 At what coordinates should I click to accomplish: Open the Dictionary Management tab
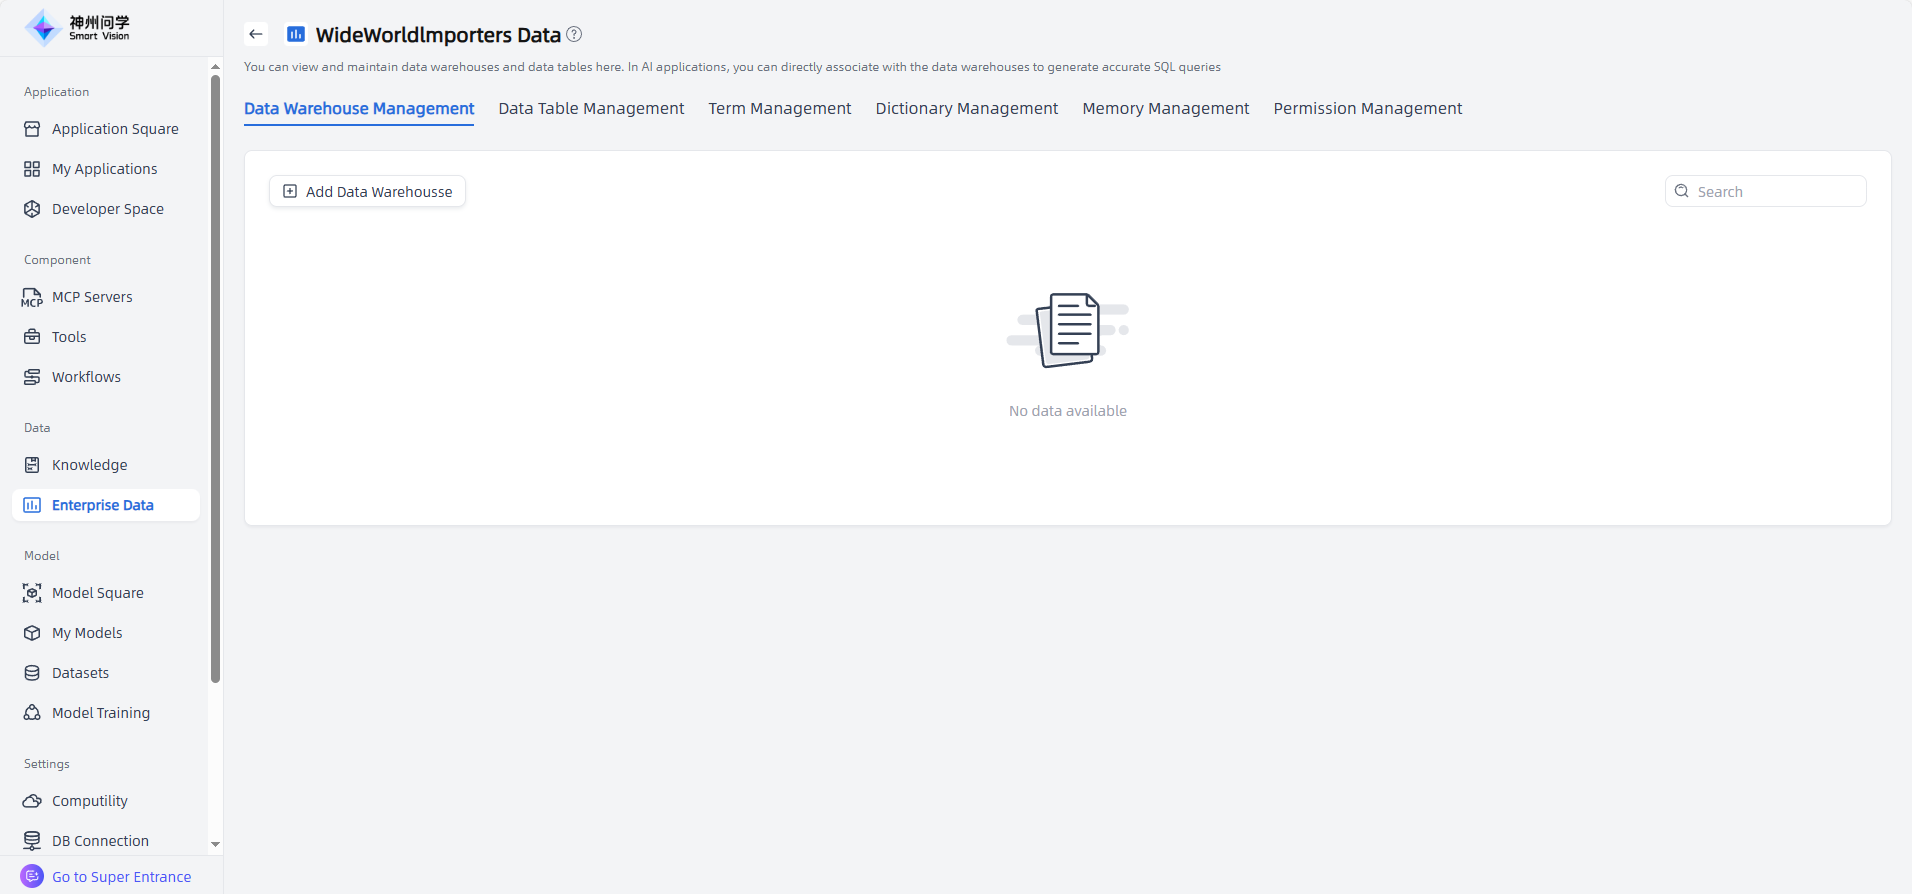(966, 108)
